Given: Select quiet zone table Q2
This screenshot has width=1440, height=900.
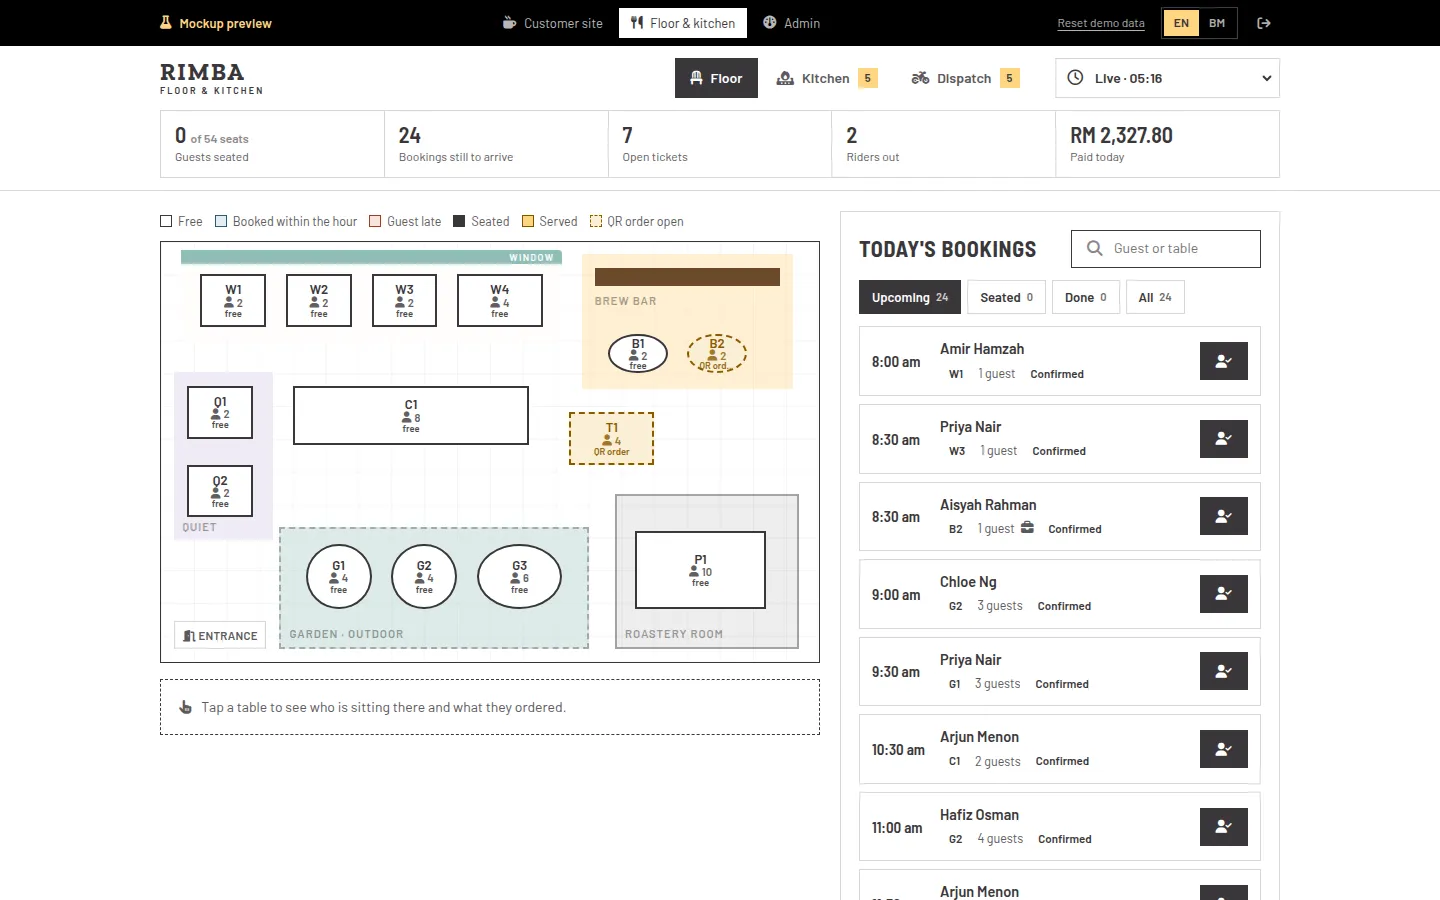Looking at the screenshot, I should (x=220, y=491).
